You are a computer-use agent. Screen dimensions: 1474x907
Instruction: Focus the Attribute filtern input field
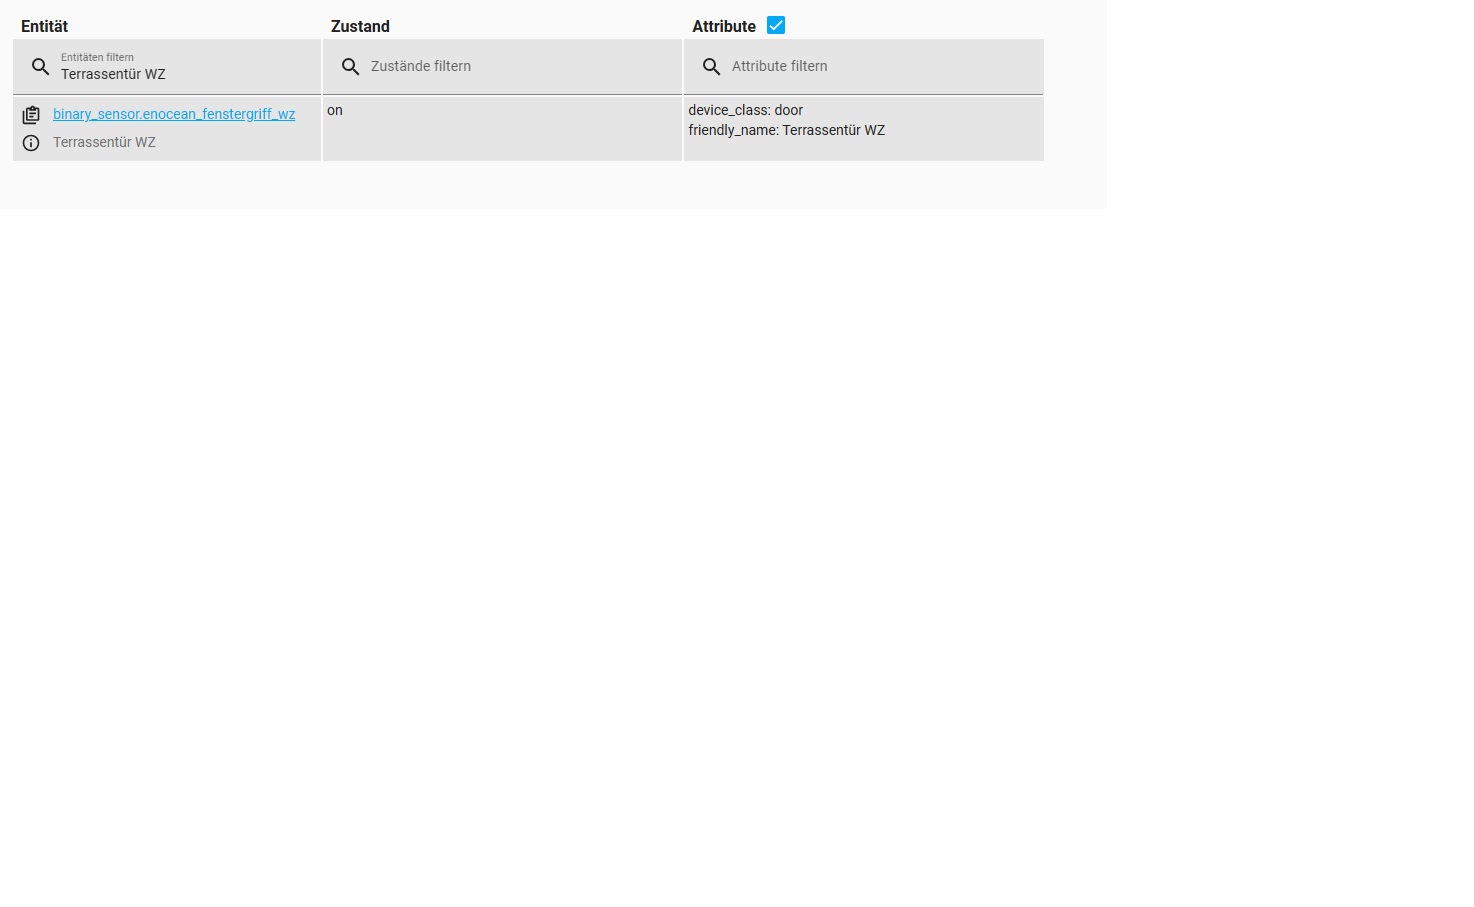pos(863,67)
